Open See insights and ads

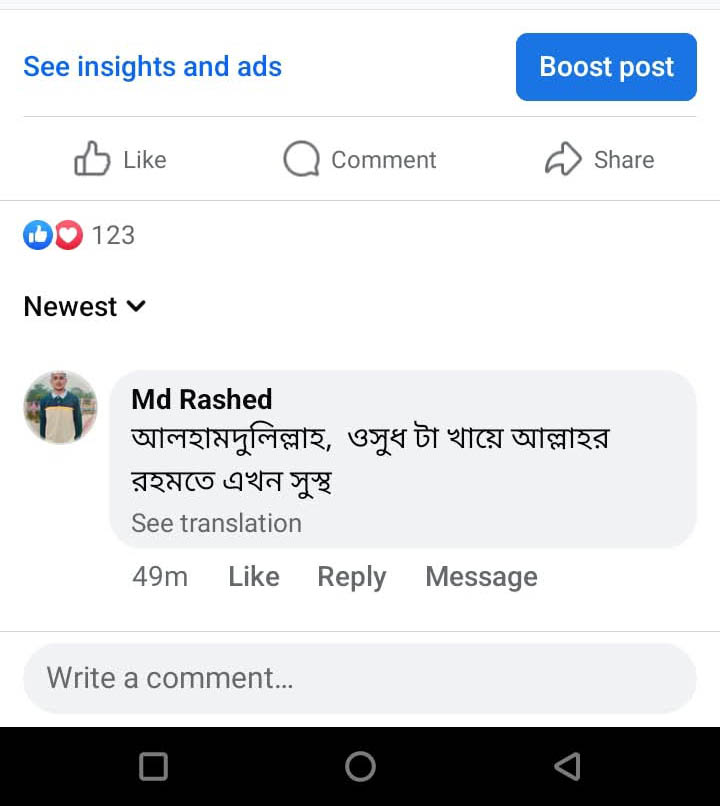[x=152, y=67]
